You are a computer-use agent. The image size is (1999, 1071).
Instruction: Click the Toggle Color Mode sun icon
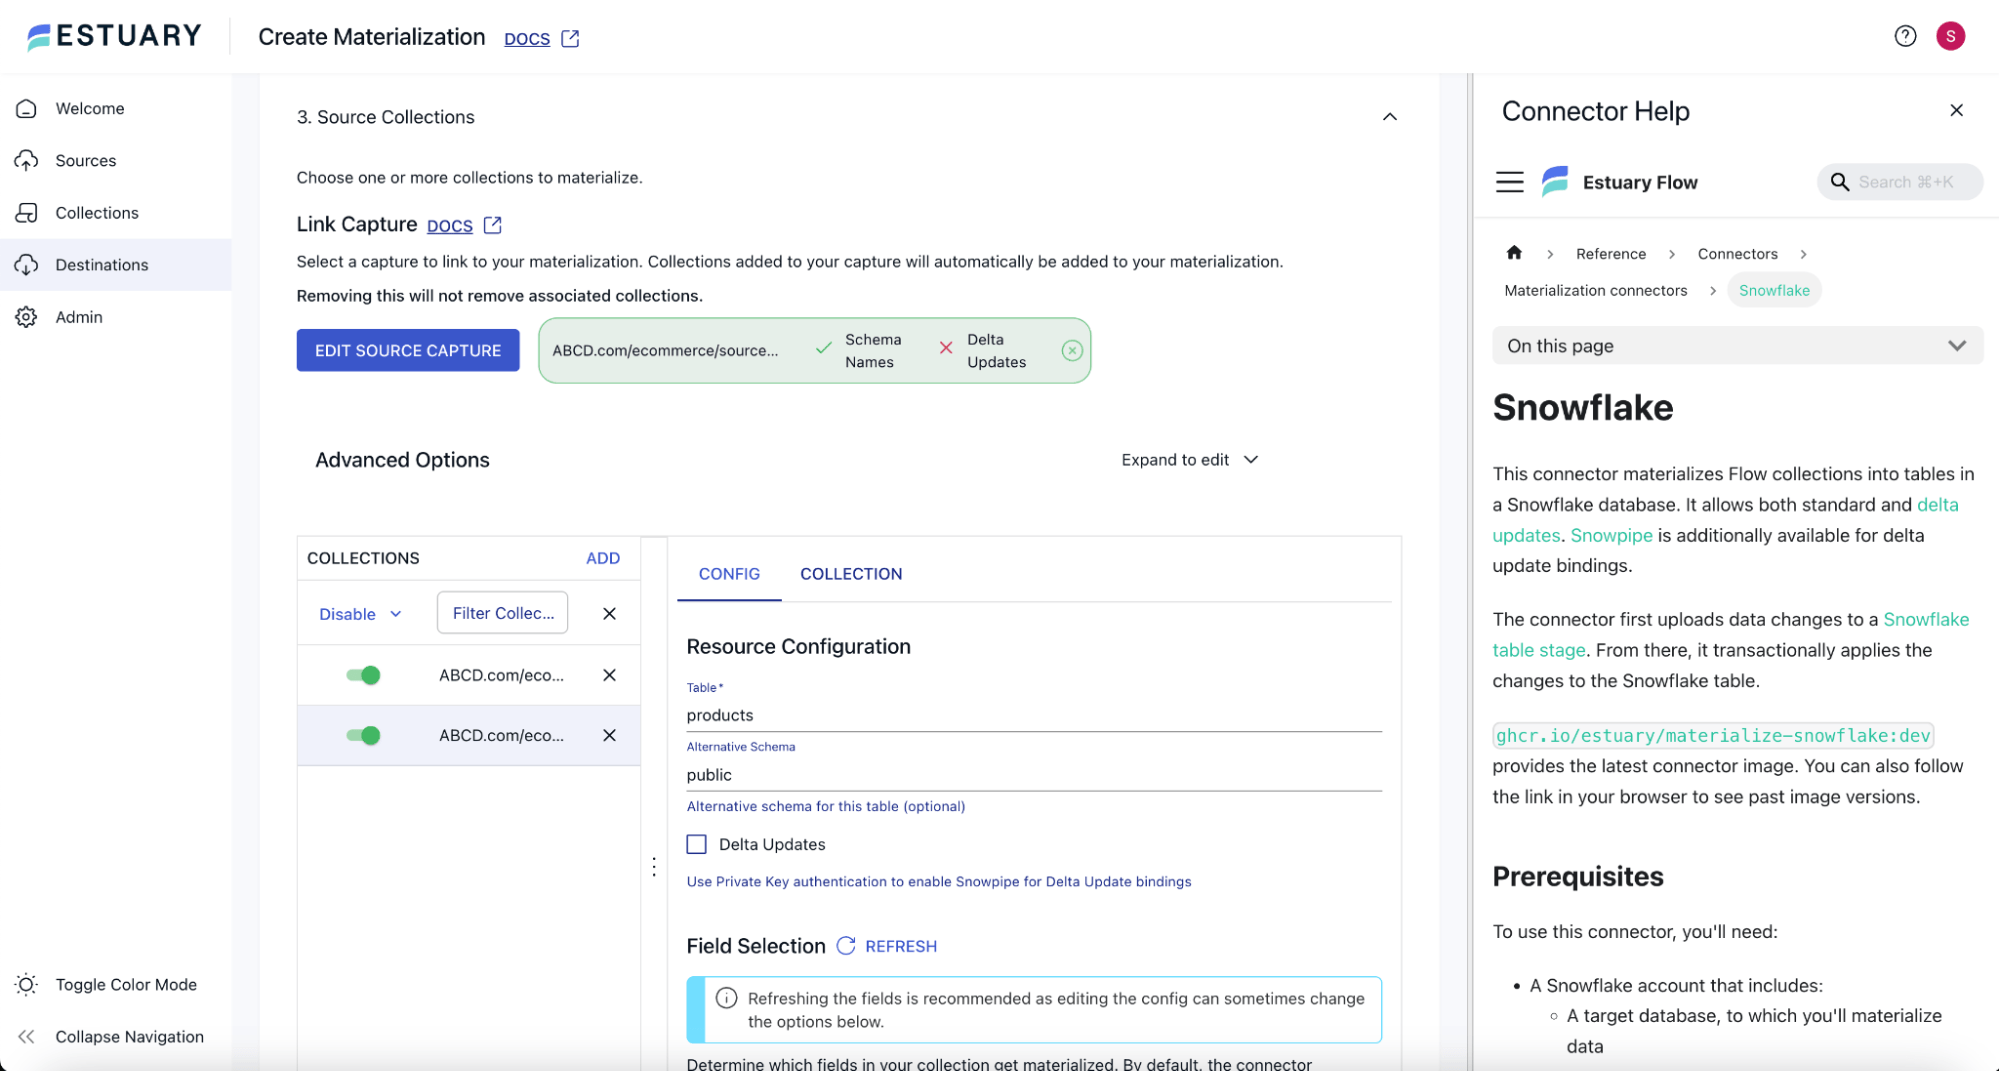pyautogui.click(x=27, y=984)
